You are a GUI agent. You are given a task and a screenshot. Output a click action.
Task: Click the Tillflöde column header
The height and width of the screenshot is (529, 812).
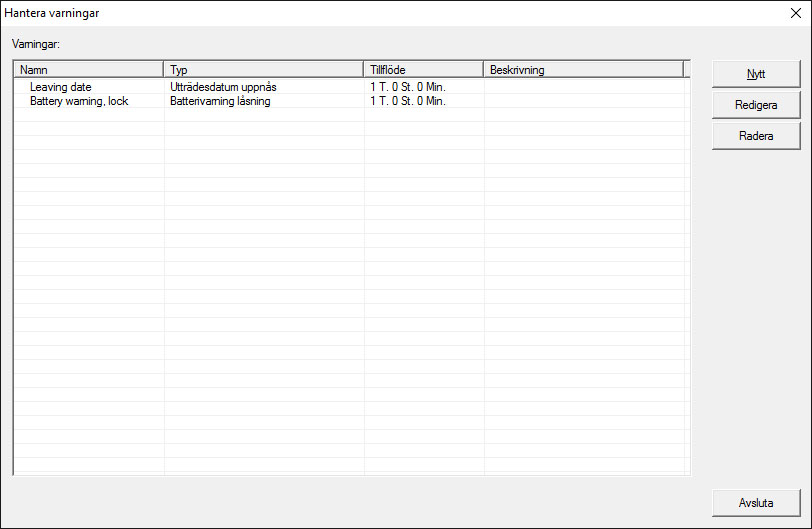pos(423,70)
